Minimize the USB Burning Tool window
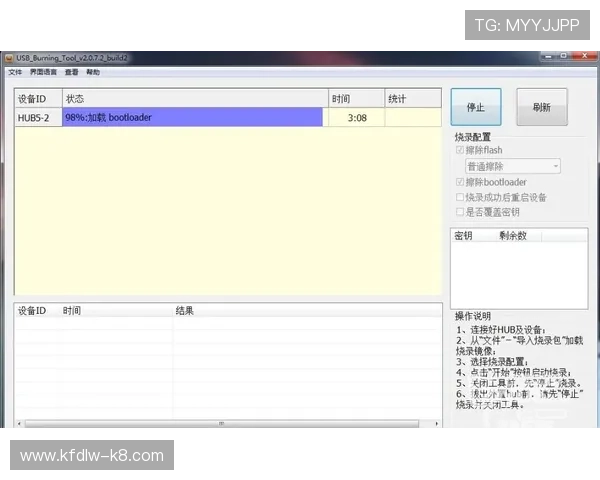Image resolution: width=600 pixels, height=480 pixels. click(548, 56)
